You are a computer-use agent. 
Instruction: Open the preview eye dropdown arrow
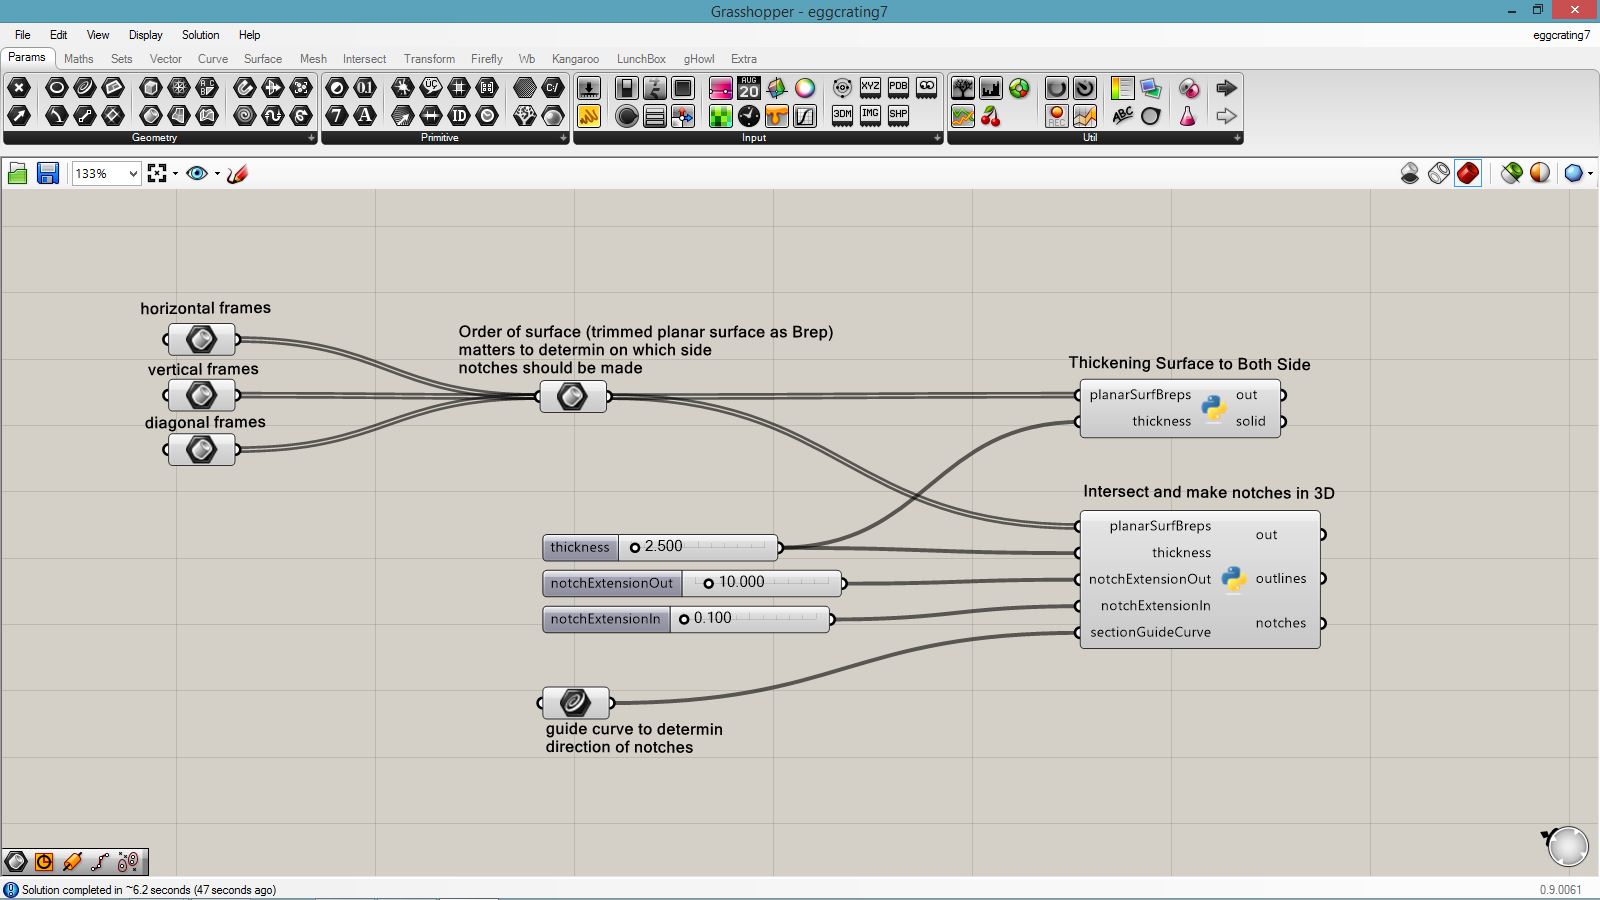217,174
